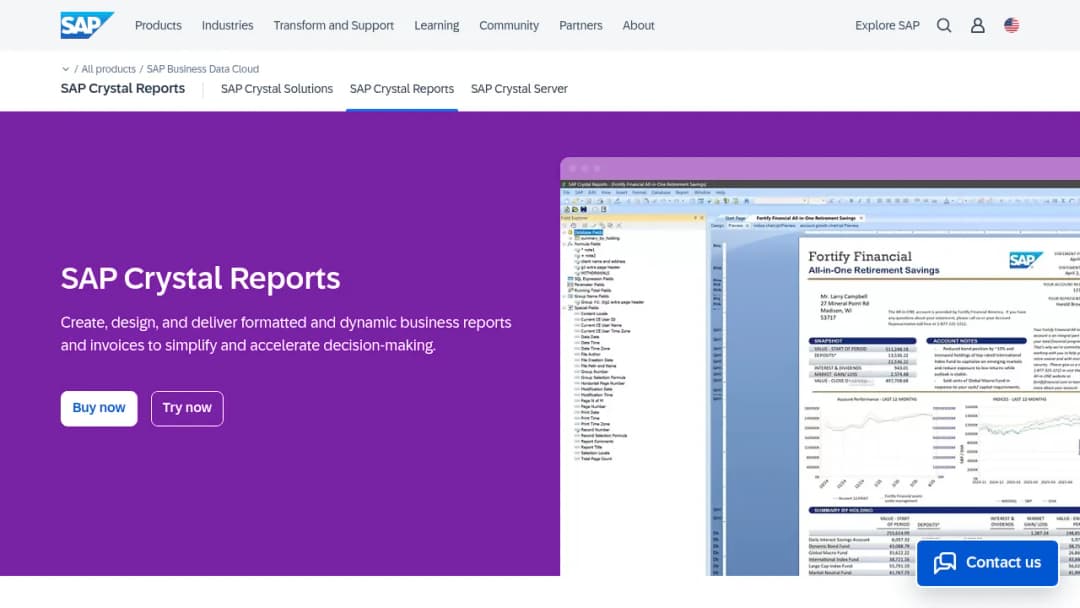Click Explore SAP

click(887, 25)
